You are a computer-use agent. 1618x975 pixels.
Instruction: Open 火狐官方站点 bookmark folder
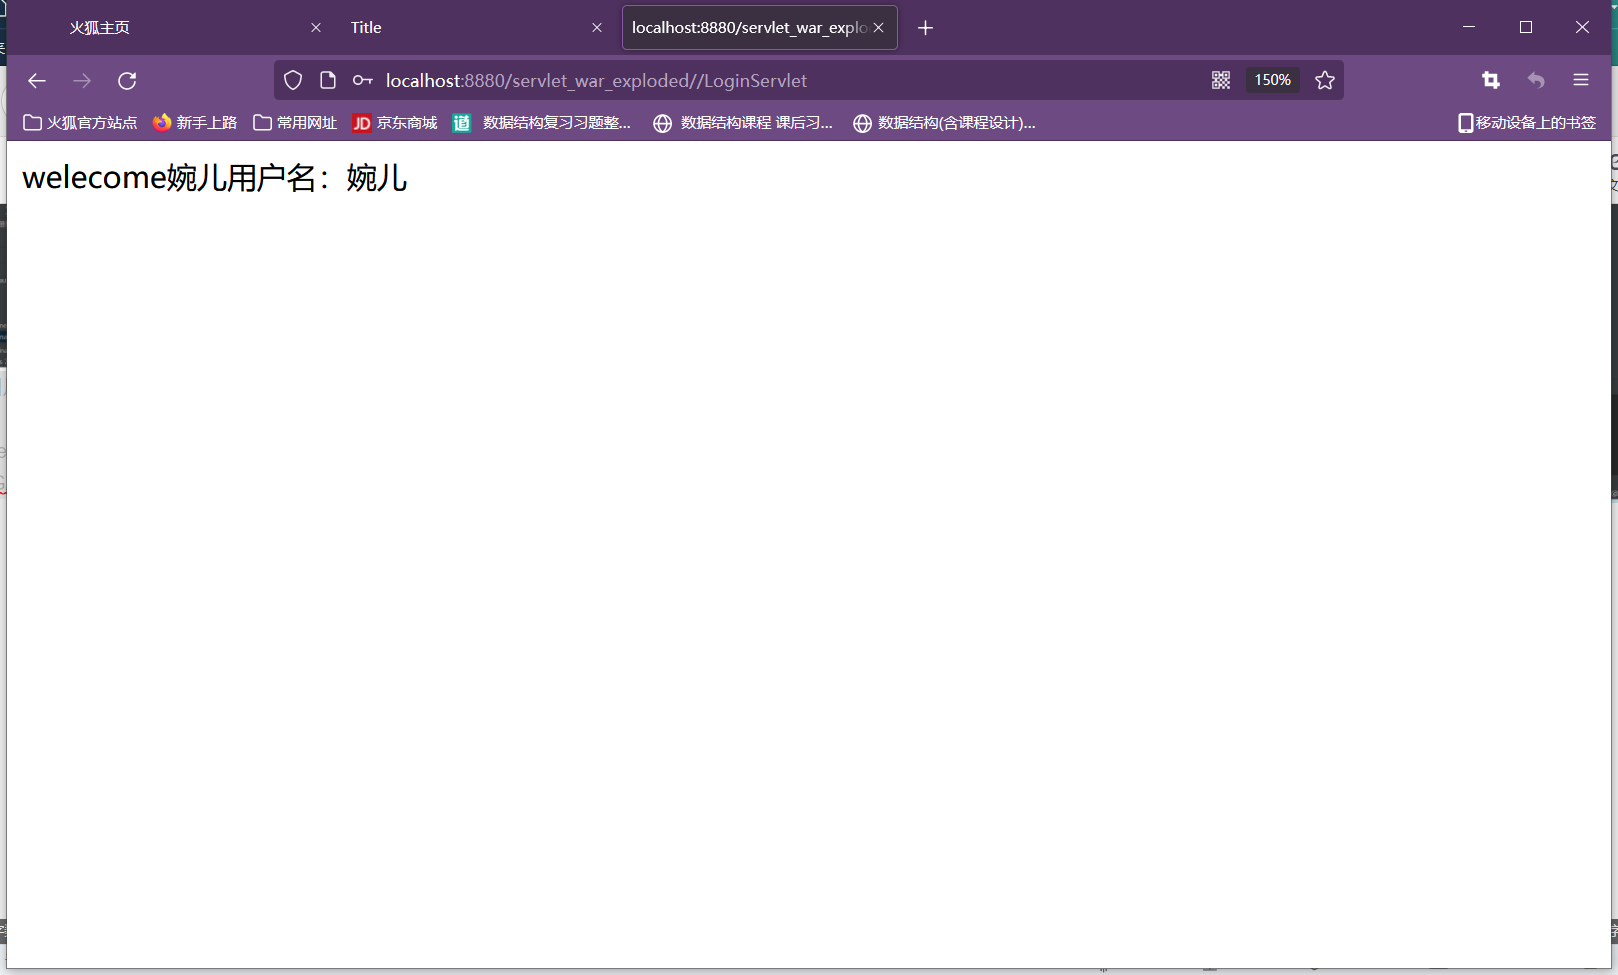80,123
